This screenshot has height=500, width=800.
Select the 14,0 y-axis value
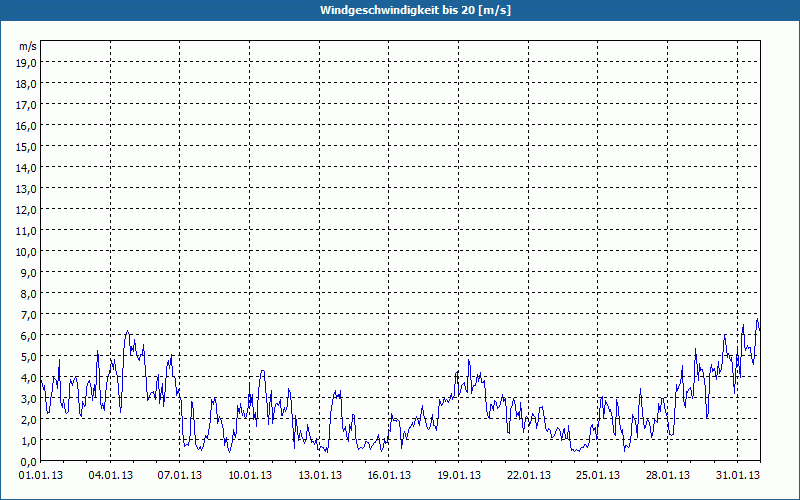(28, 168)
